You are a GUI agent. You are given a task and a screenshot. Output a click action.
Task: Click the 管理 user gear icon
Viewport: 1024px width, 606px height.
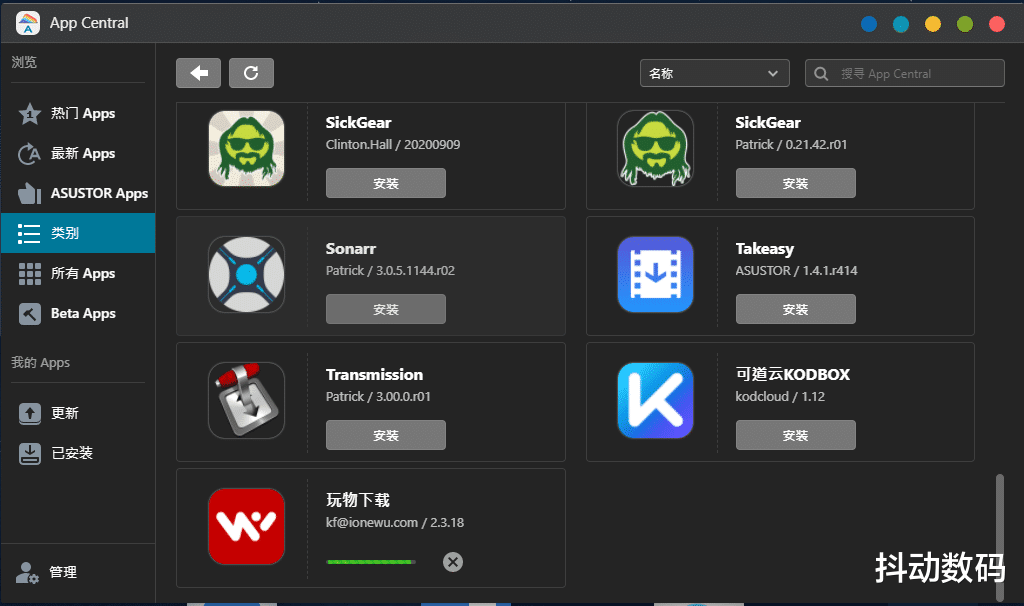click(x=27, y=573)
